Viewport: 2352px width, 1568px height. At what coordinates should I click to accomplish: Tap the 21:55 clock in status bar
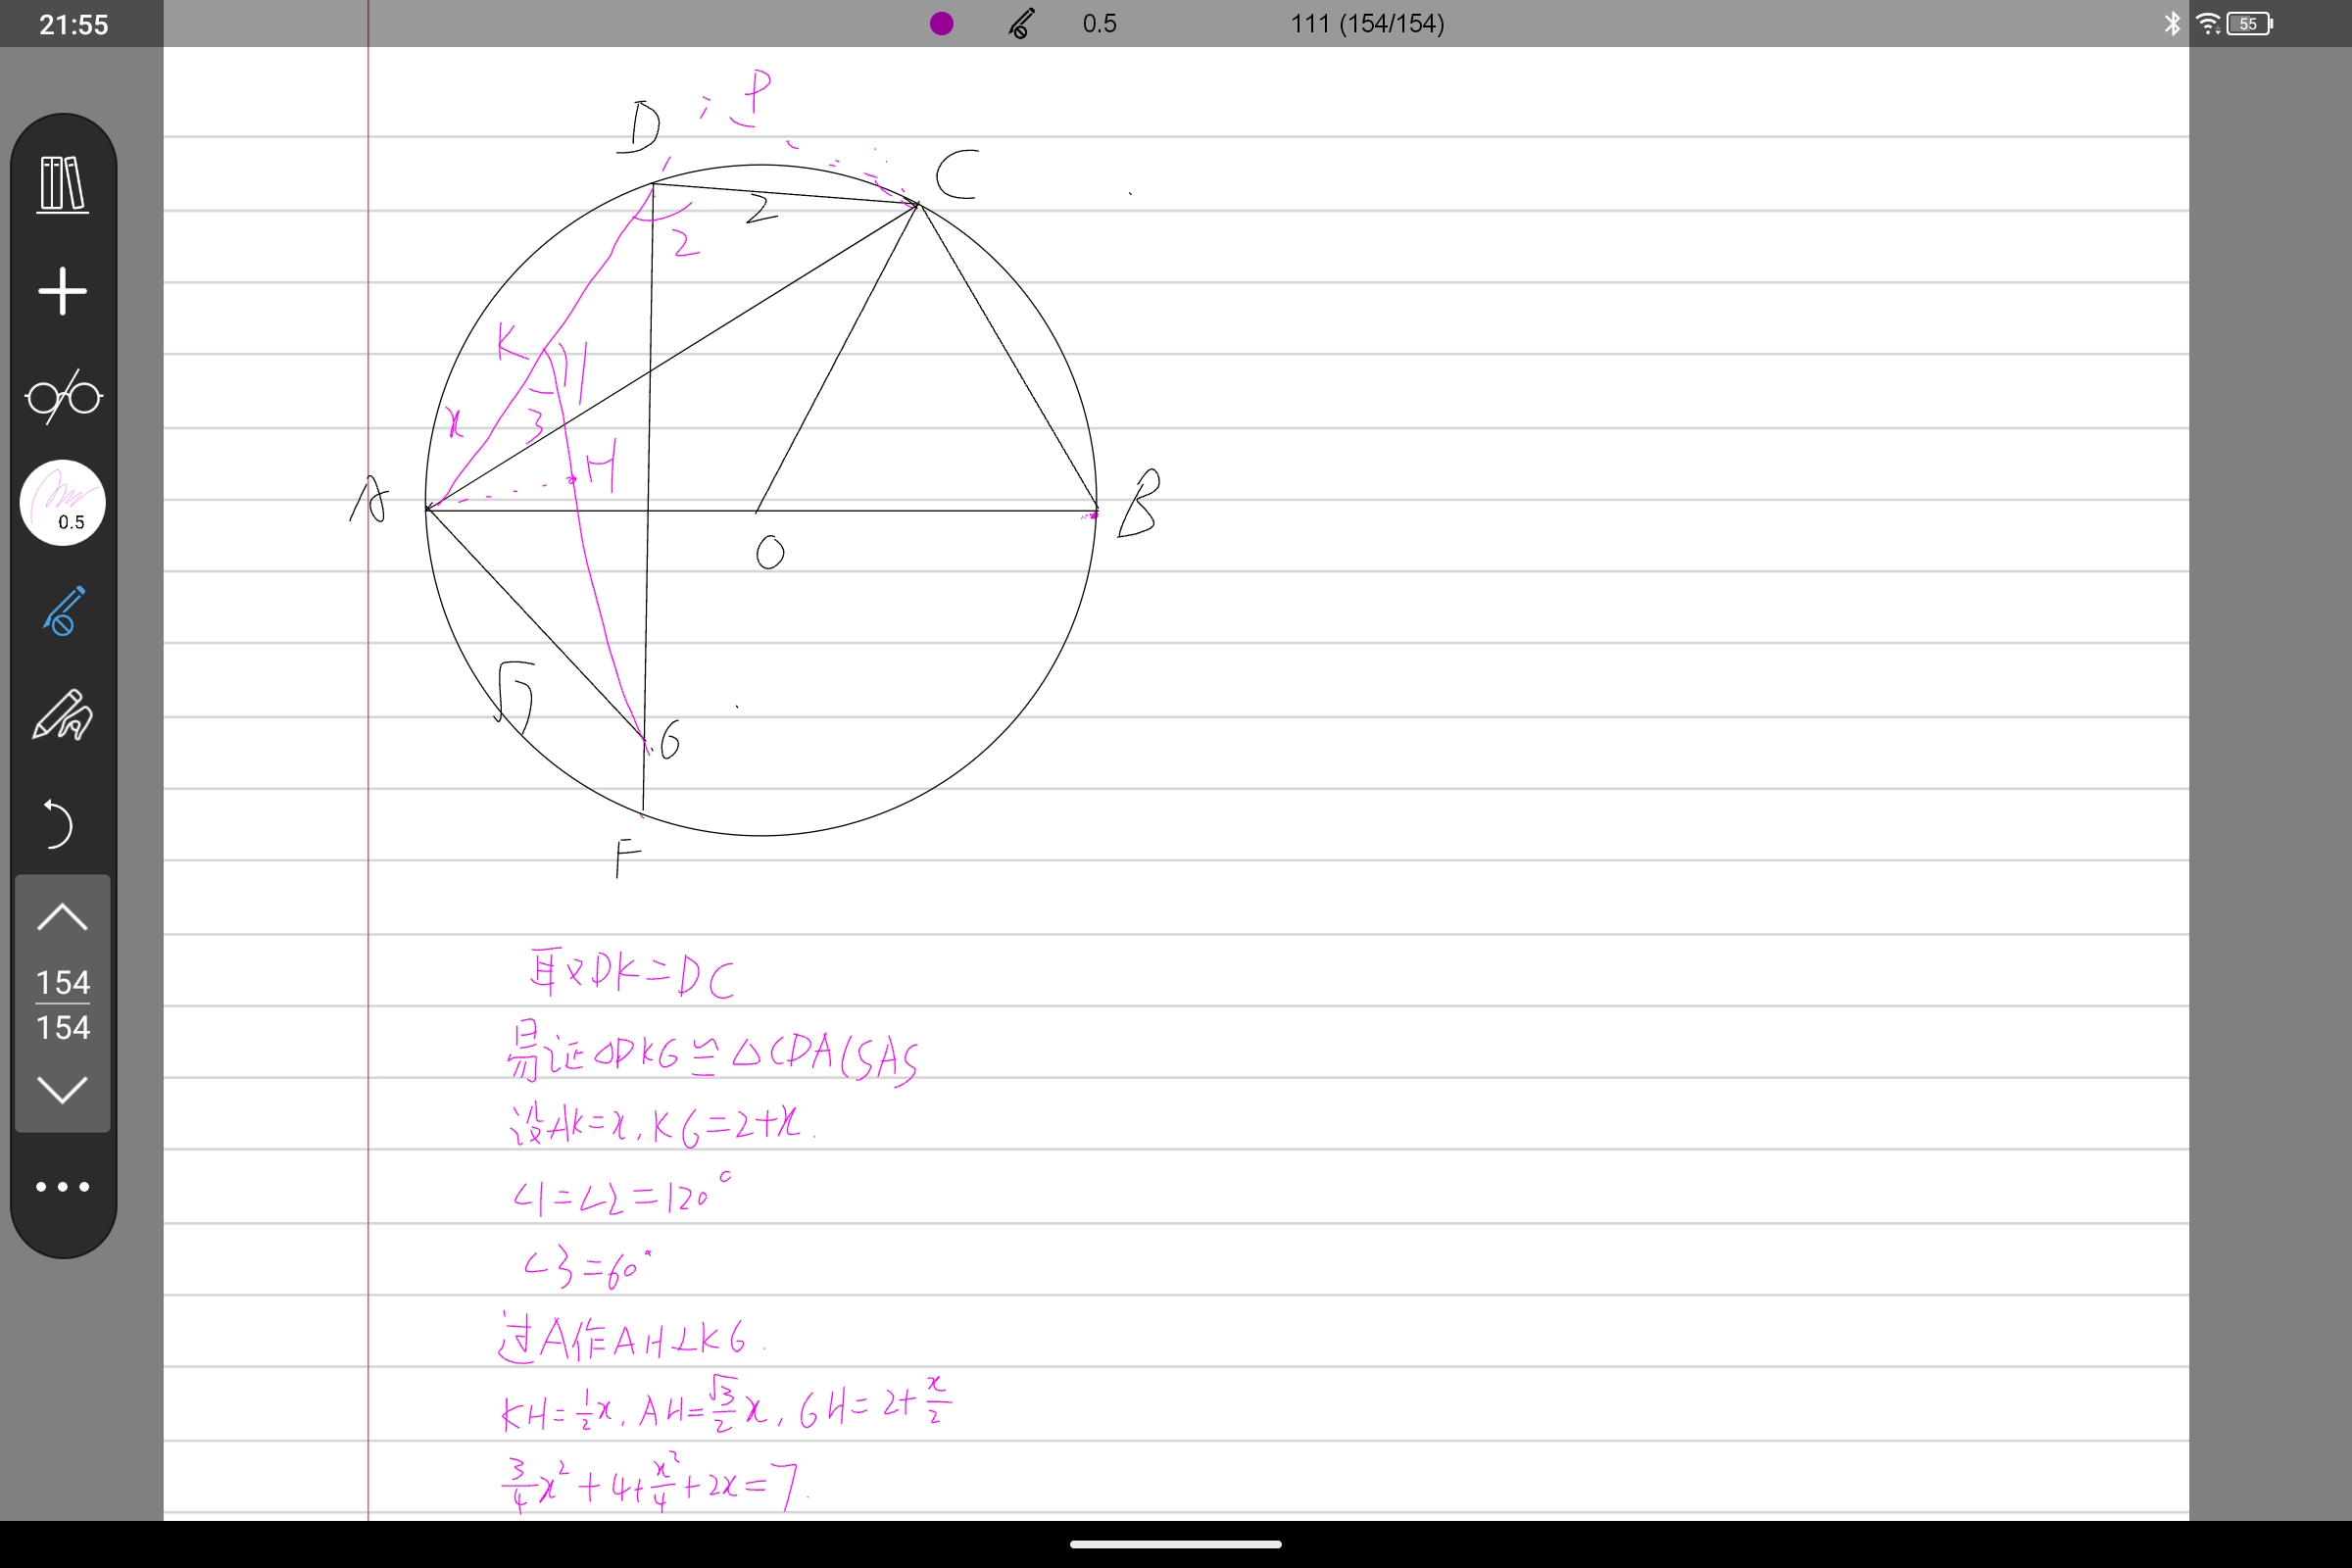tap(74, 24)
